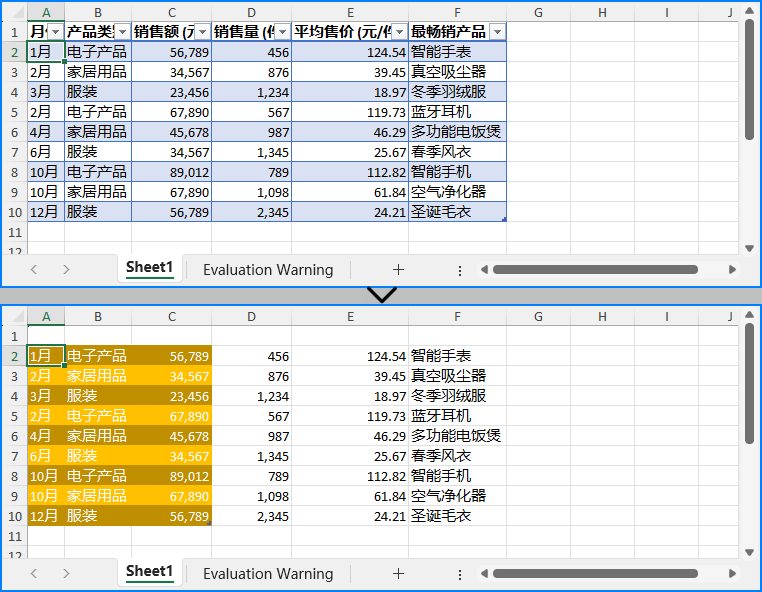Viewport: 762px width, 592px height.
Task: Go to previous sheet in bottom window
Action: point(34,574)
